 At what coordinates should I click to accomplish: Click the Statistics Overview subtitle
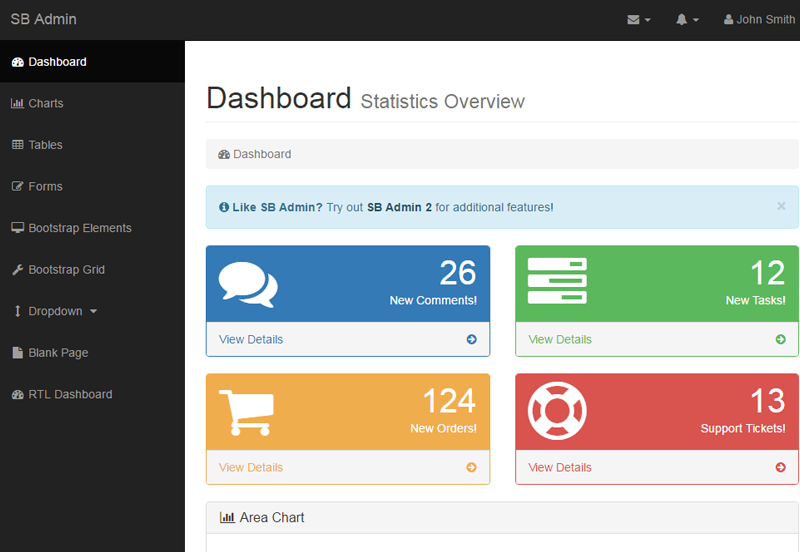[x=442, y=102]
